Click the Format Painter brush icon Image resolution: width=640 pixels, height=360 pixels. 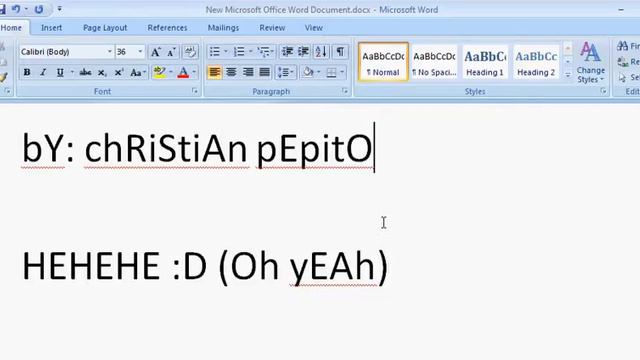4,77
